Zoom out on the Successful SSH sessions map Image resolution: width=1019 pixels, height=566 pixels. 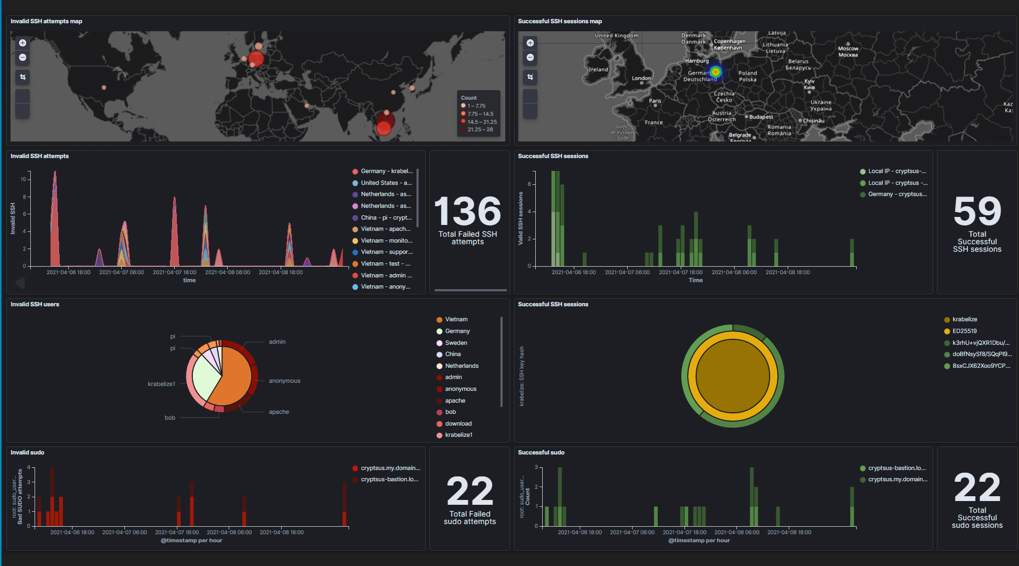[530, 58]
